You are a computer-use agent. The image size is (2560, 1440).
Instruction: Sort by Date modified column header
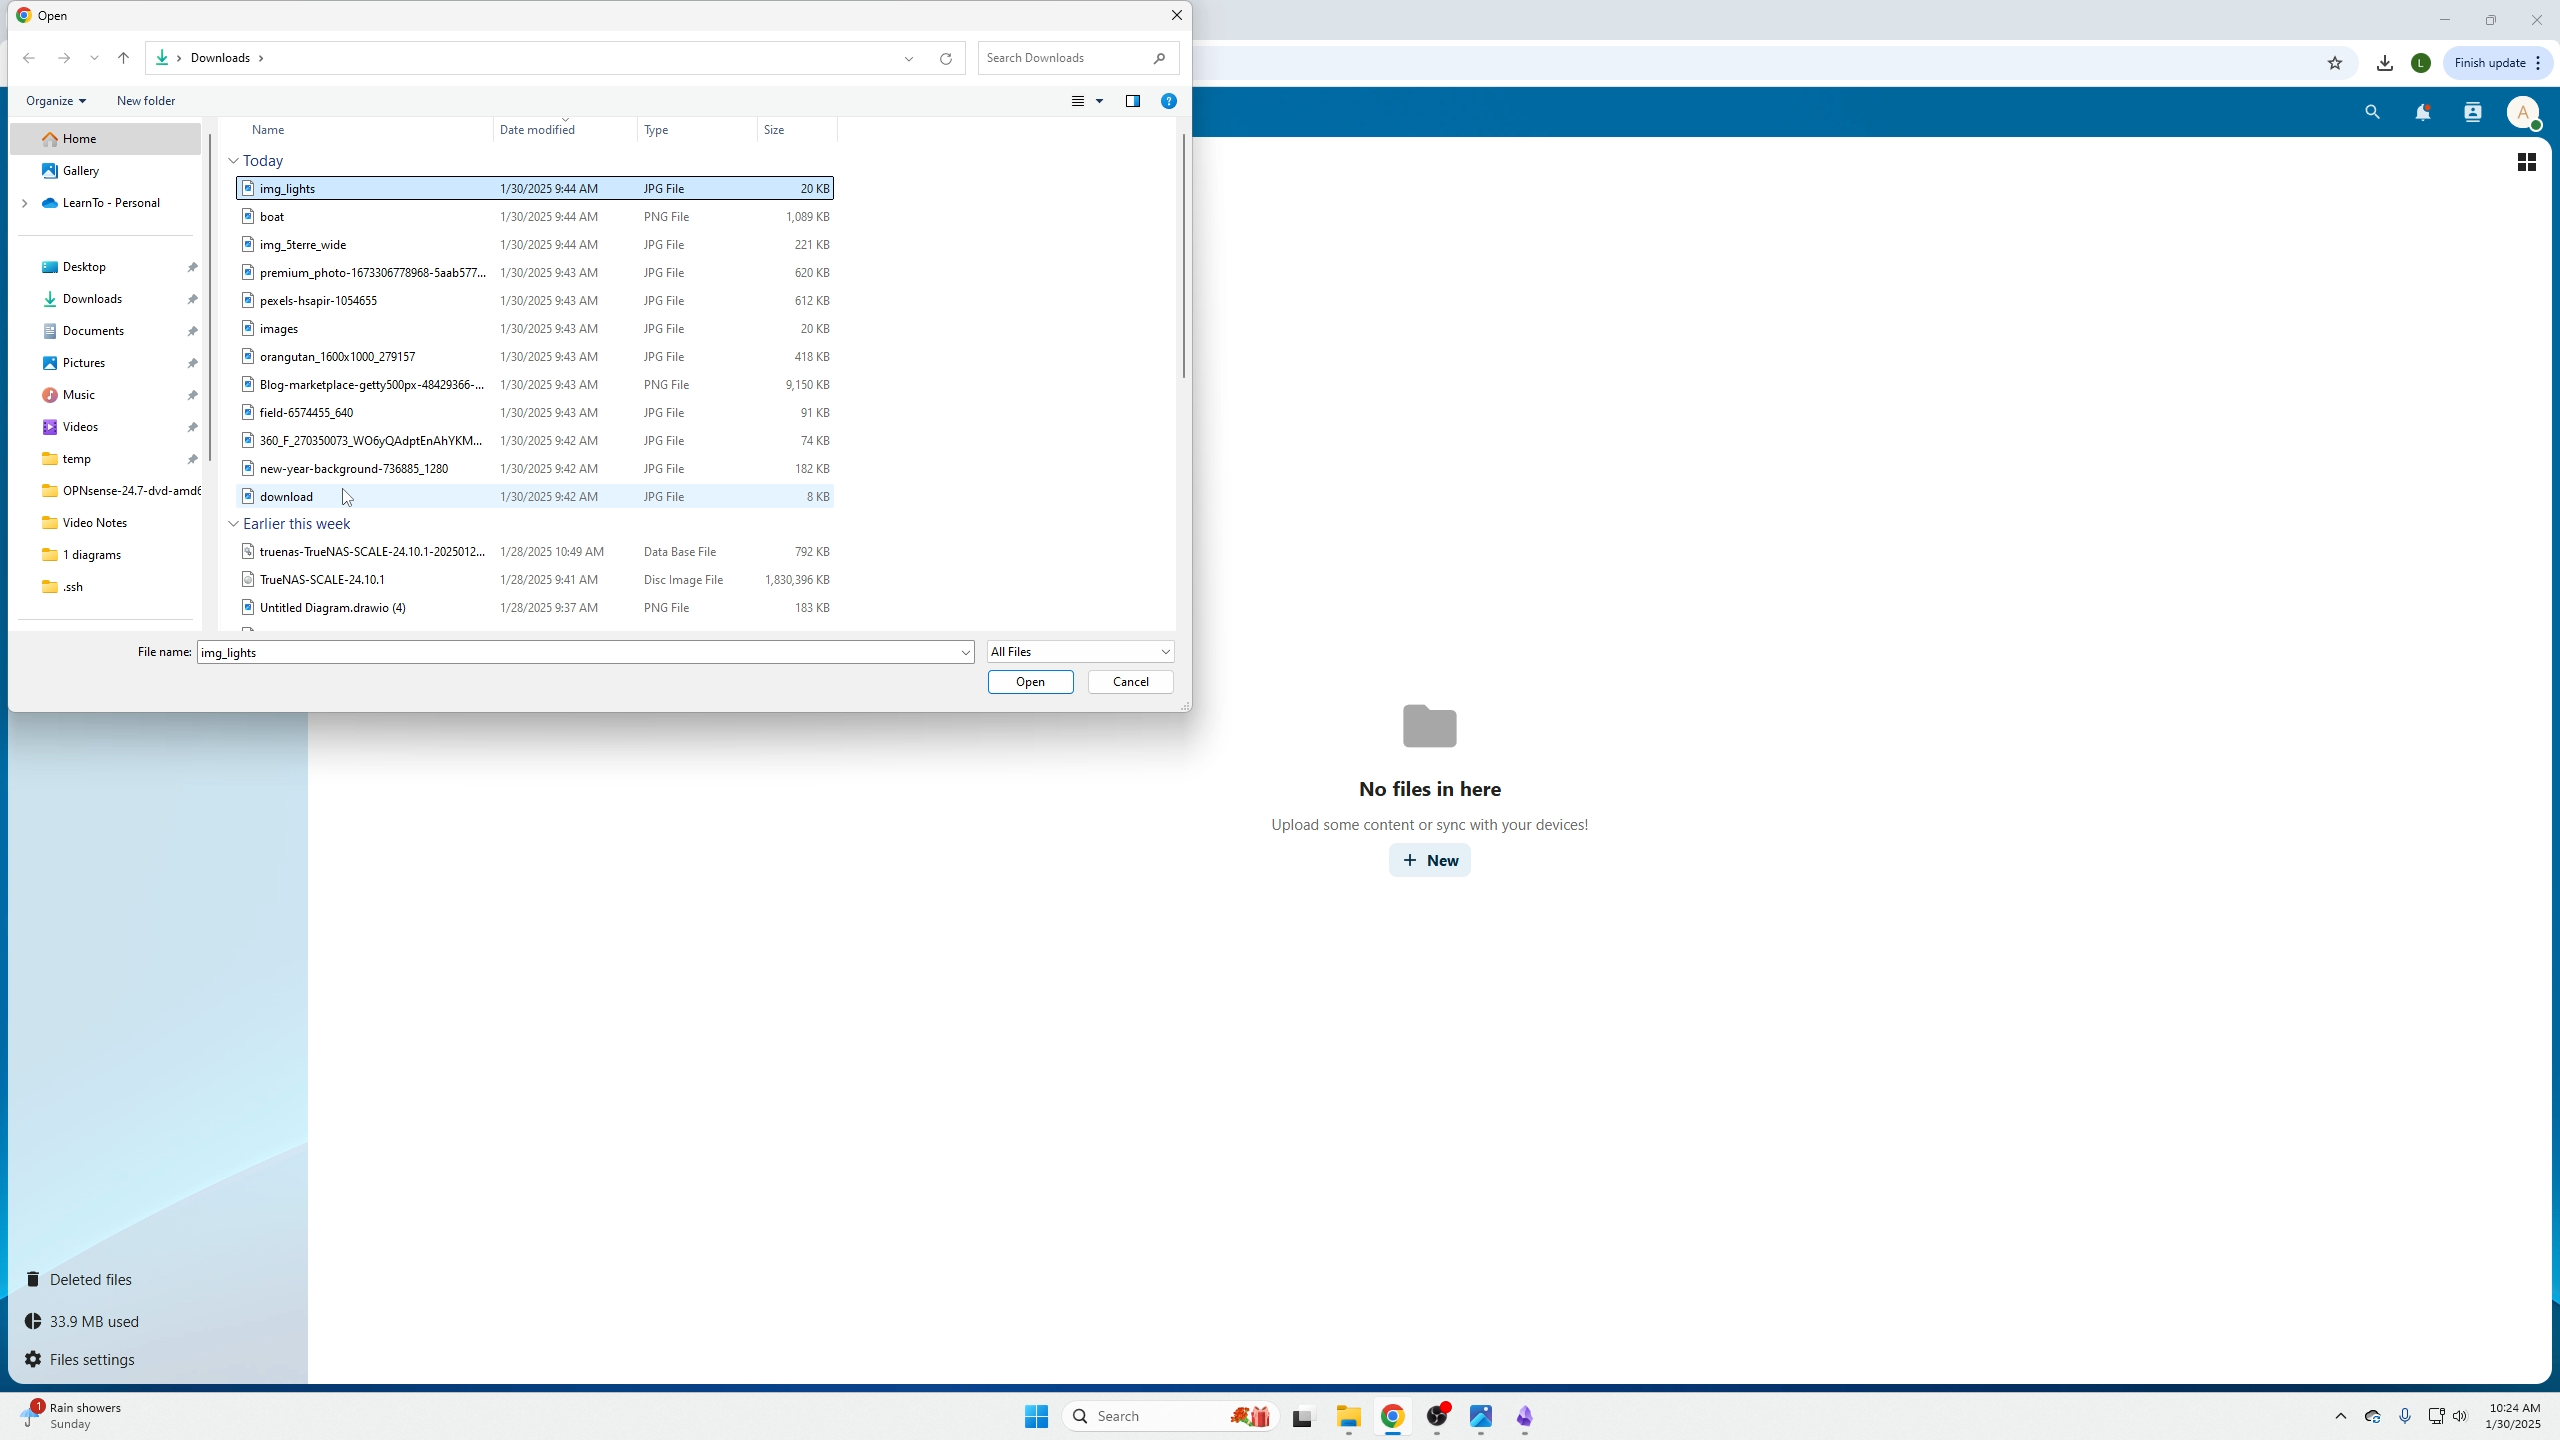tap(537, 130)
